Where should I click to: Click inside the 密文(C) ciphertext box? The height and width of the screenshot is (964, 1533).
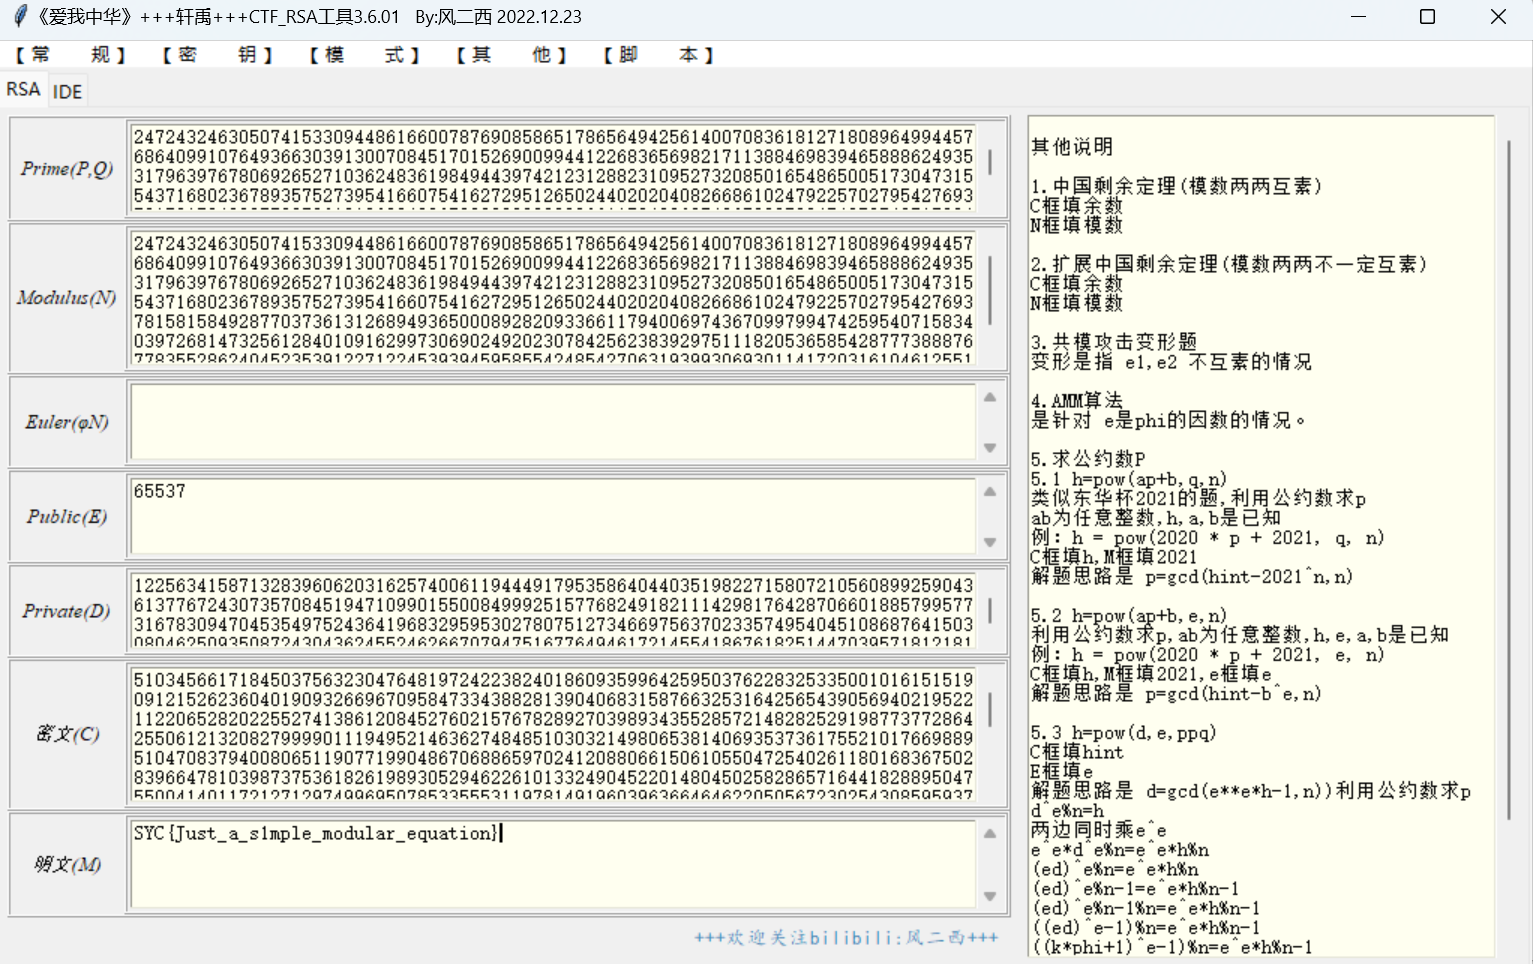[553, 733]
